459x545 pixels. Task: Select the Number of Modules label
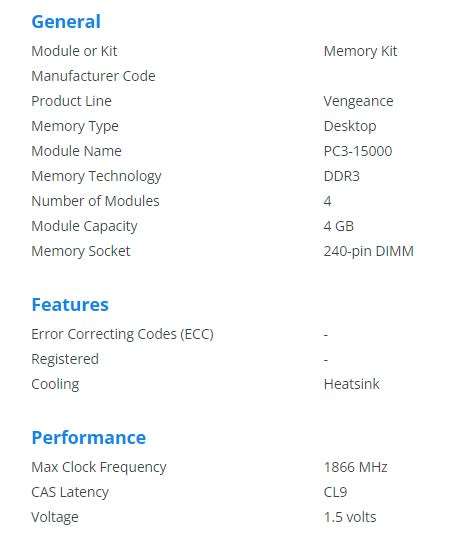click(x=96, y=201)
